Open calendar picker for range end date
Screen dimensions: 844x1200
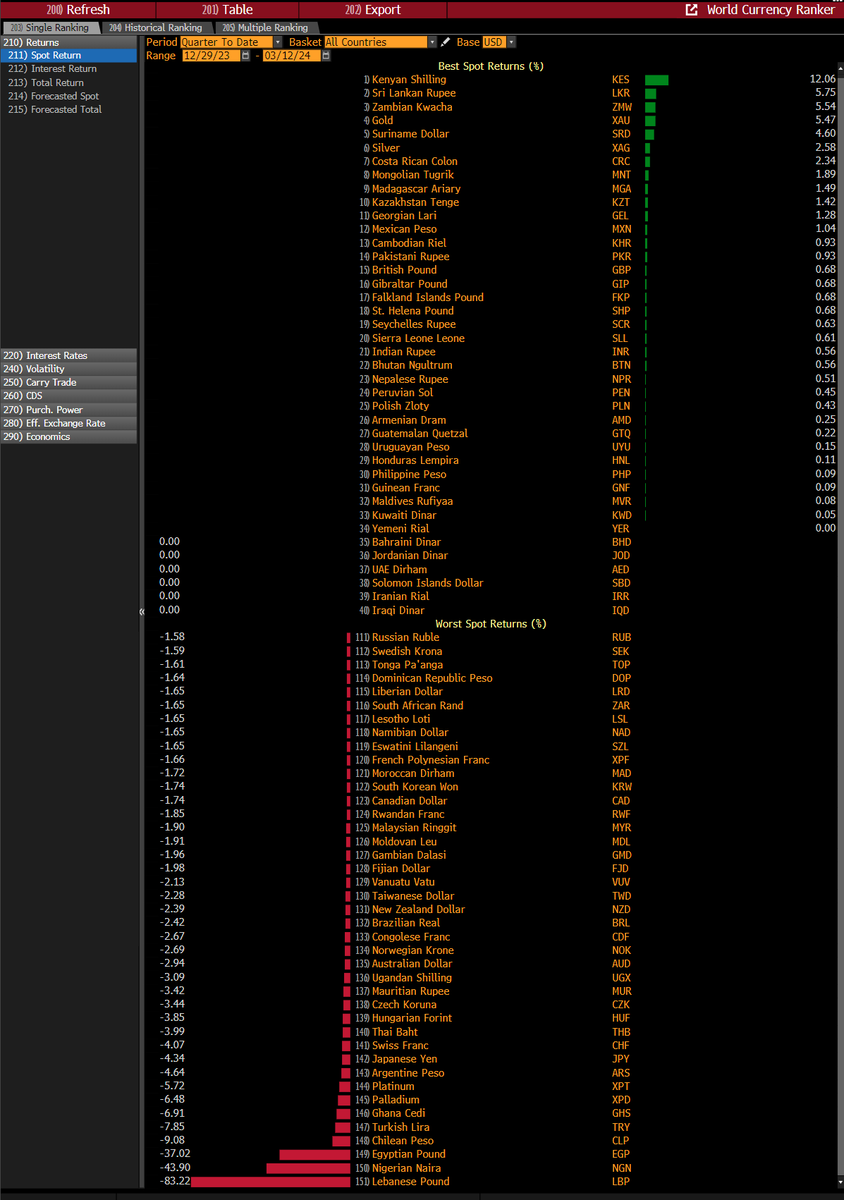(327, 56)
